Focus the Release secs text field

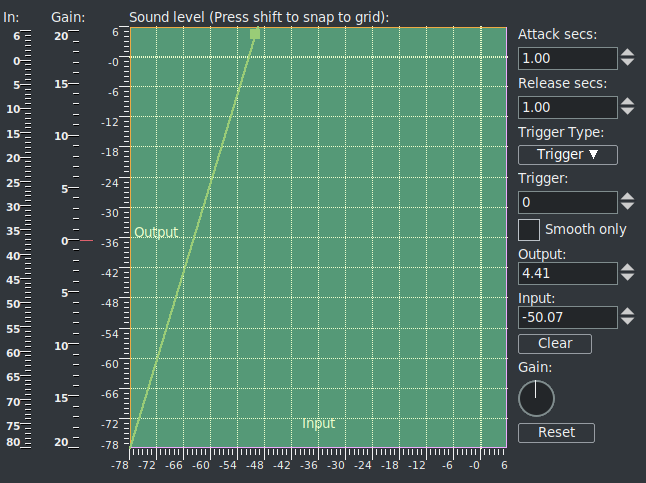point(567,107)
